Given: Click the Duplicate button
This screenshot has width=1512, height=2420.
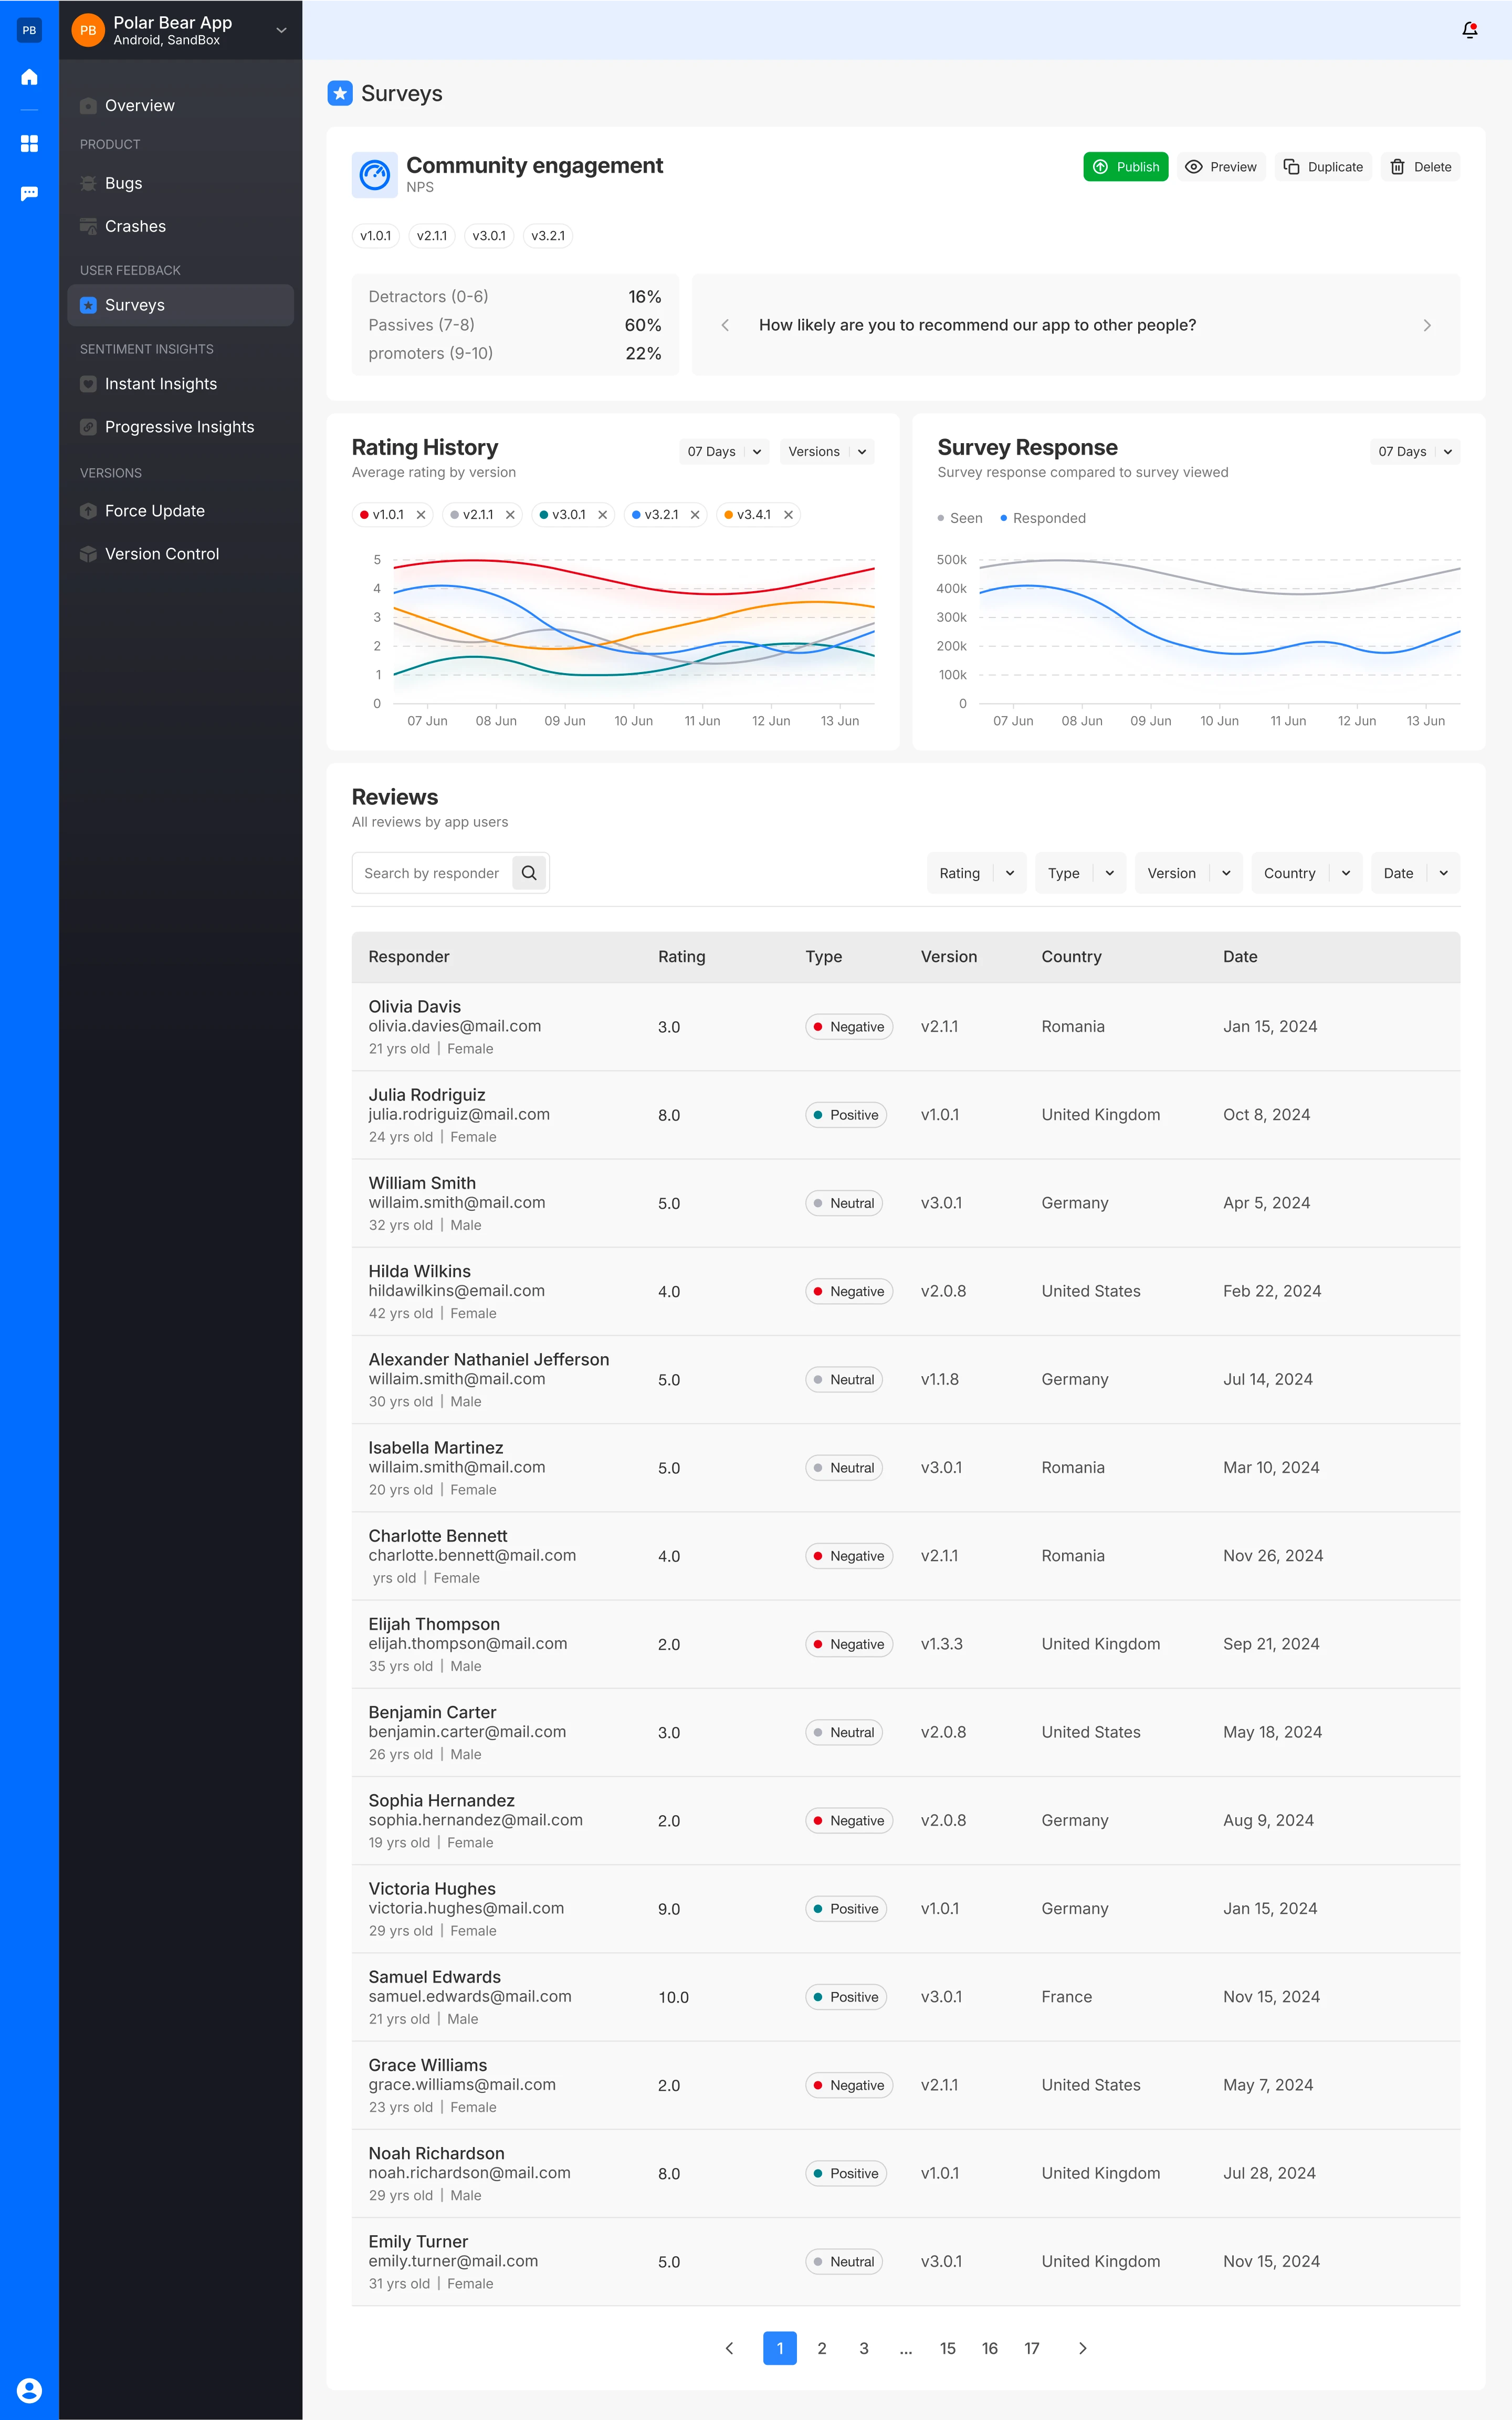Looking at the screenshot, I should [x=1323, y=167].
